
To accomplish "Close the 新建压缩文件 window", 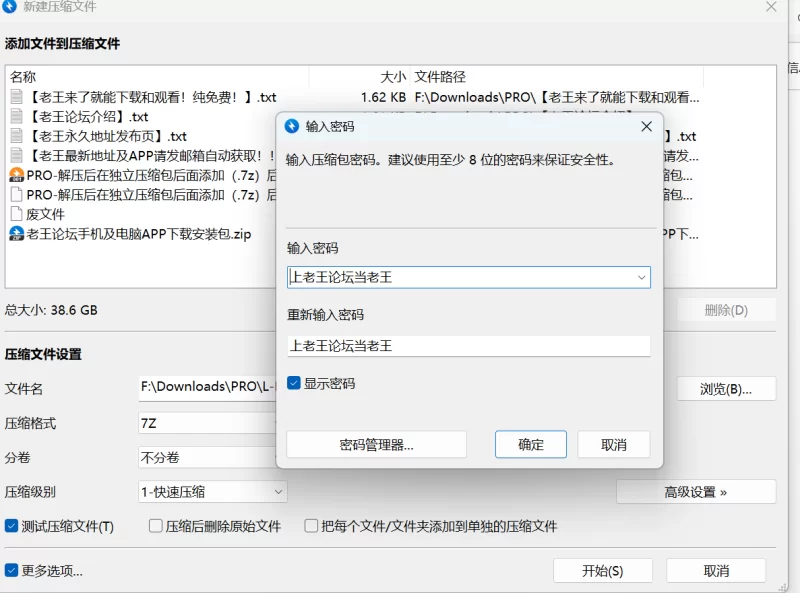I will click(771, 7).
